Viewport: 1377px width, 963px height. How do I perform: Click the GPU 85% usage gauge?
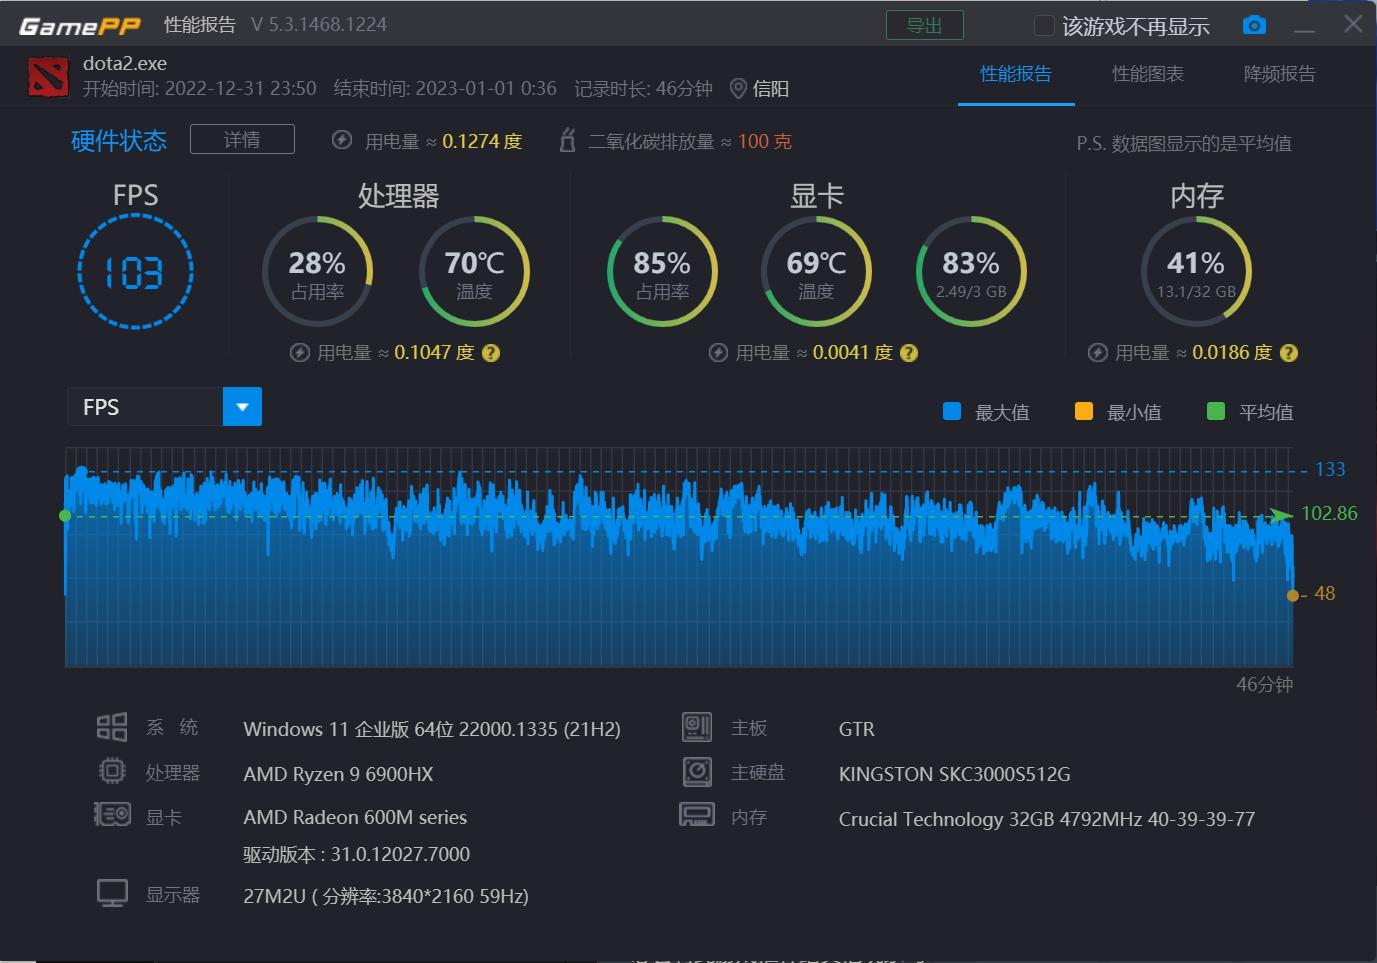(662, 271)
